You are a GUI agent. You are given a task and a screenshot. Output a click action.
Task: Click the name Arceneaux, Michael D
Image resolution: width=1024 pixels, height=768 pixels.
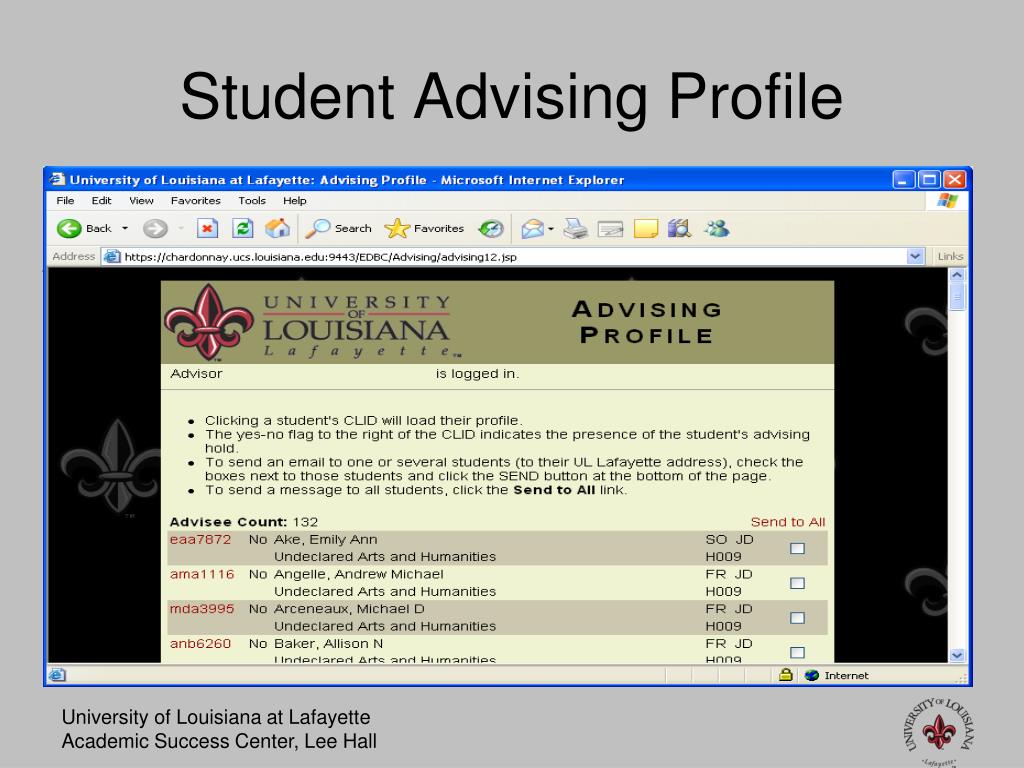pyautogui.click(x=349, y=609)
